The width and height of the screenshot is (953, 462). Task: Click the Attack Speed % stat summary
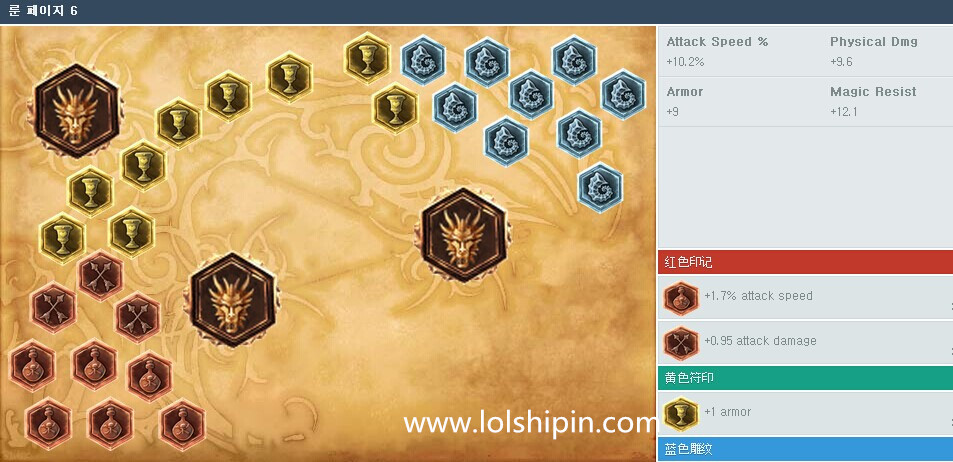pyautogui.click(x=717, y=51)
